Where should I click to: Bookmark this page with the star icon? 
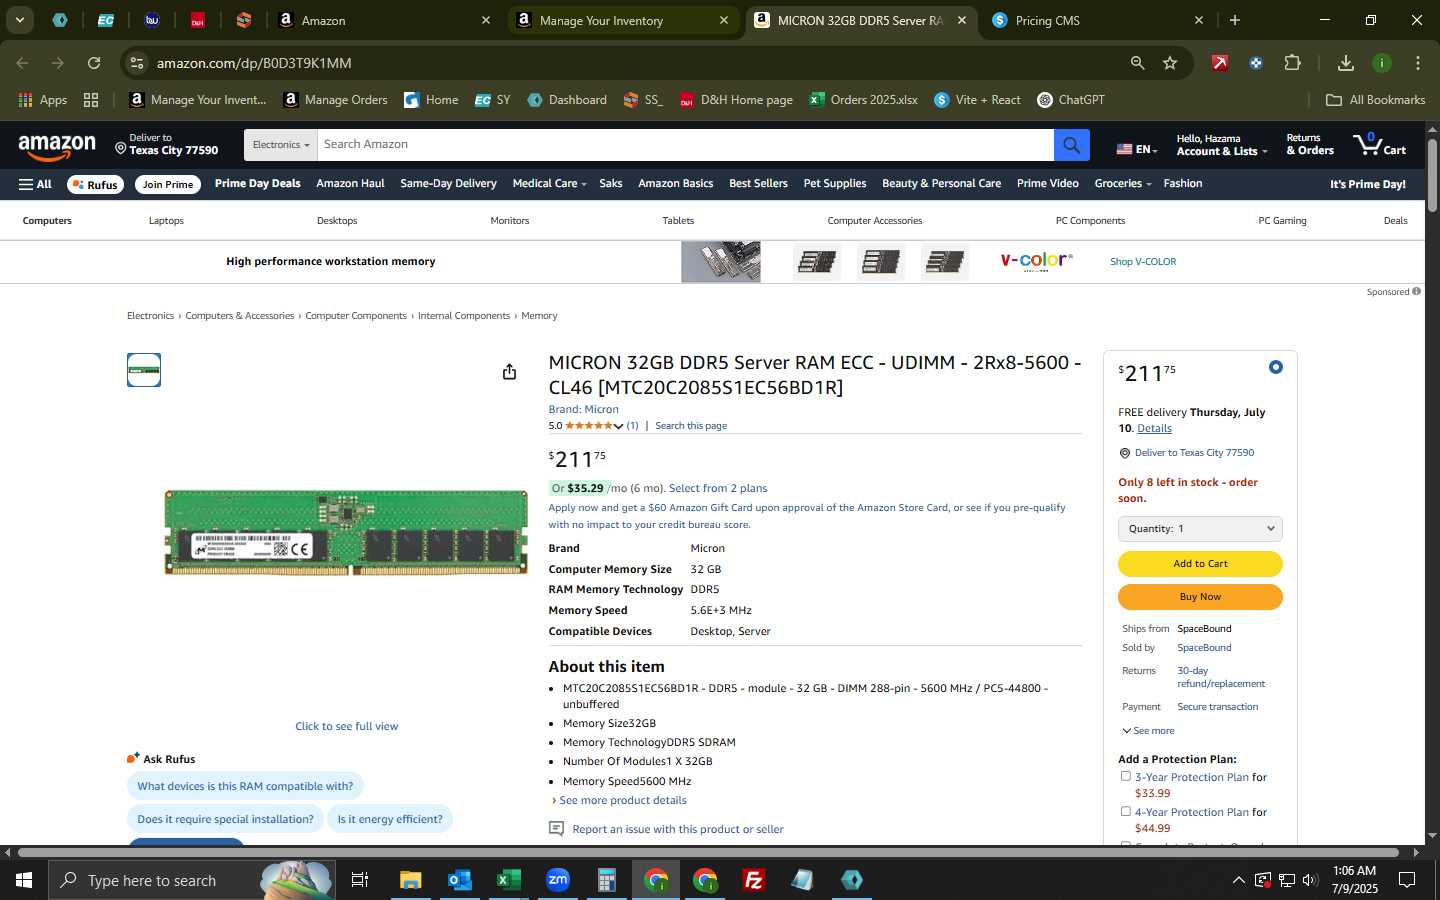[1170, 63]
